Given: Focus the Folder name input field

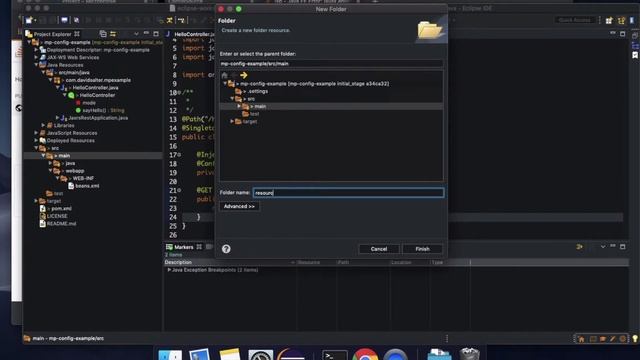Looking at the screenshot, I should (x=348, y=193).
